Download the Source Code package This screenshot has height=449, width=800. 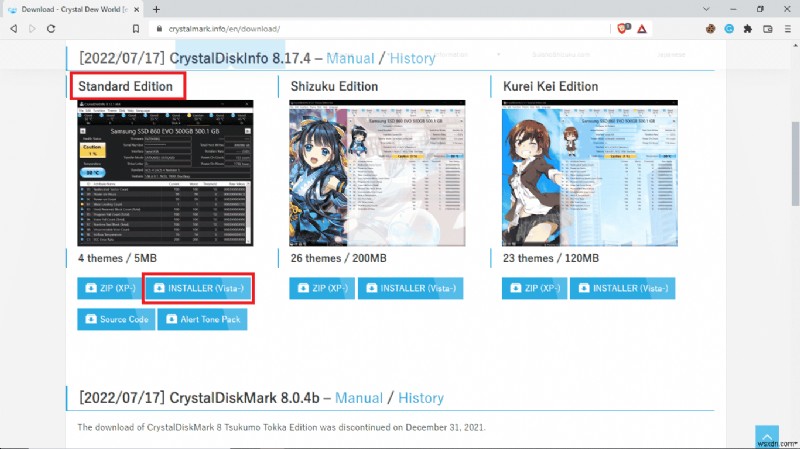coord(116,319)
